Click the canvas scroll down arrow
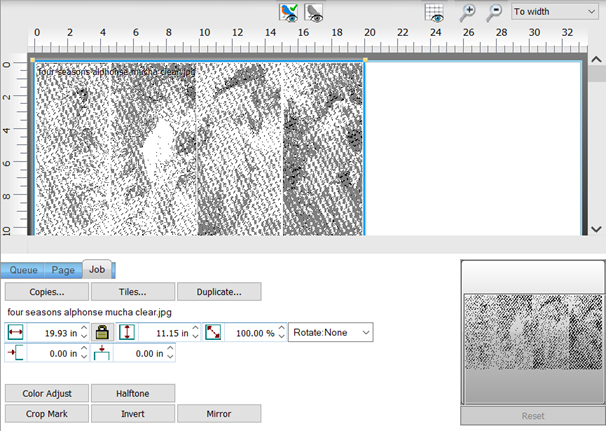This screenshot has width=606, height=431. tap(596, 229)
